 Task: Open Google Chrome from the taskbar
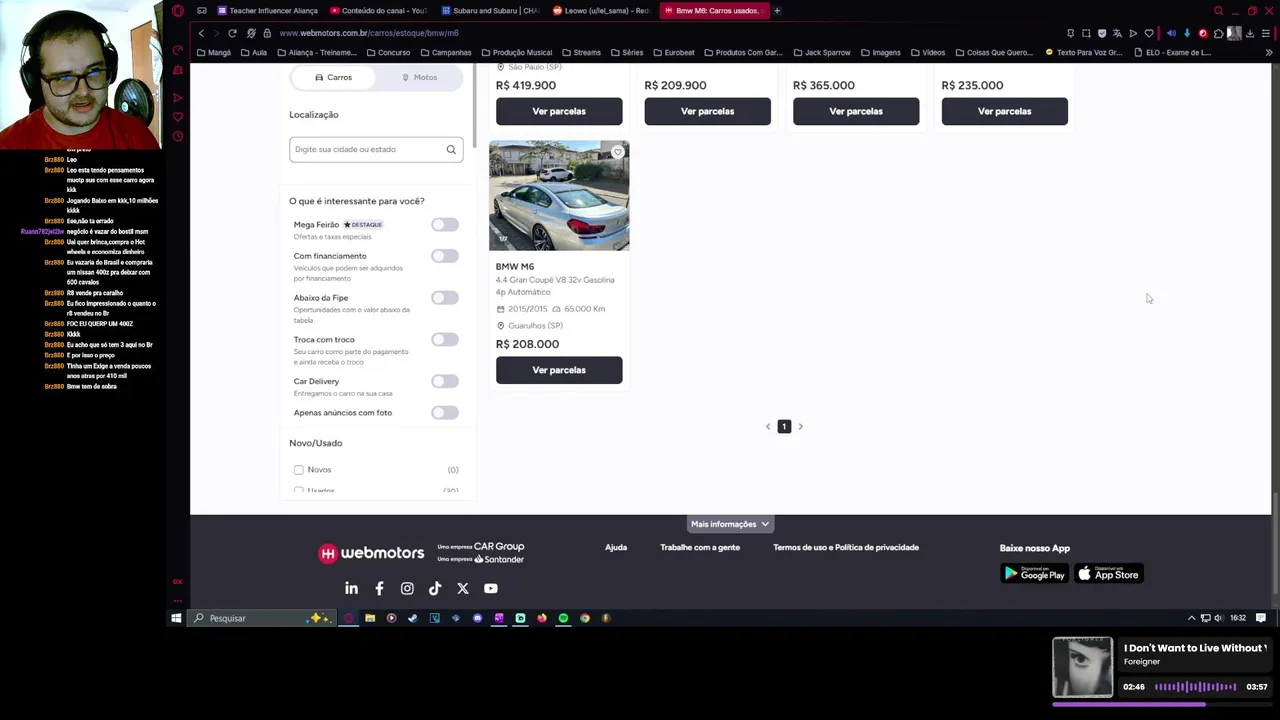click(585, 618)
